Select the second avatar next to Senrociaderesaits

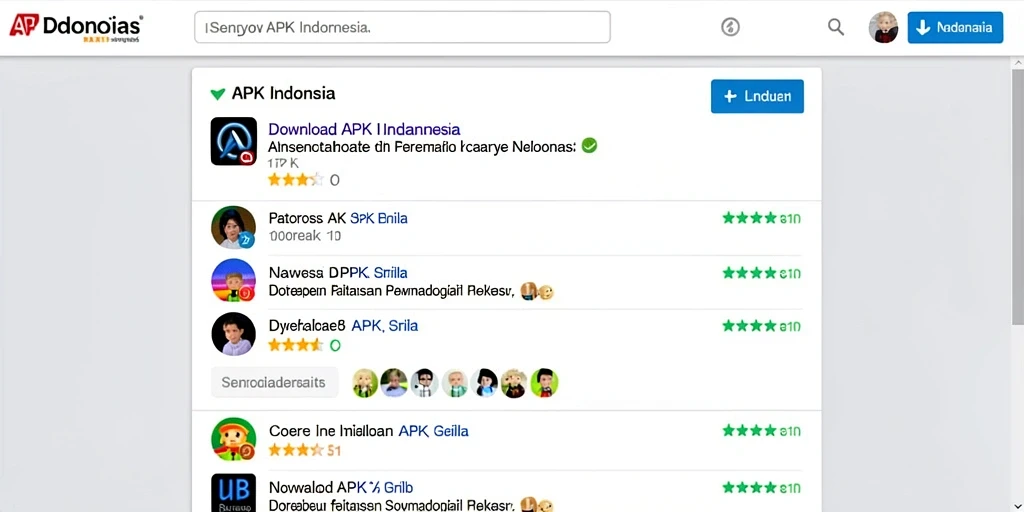[x=394, y=383]
